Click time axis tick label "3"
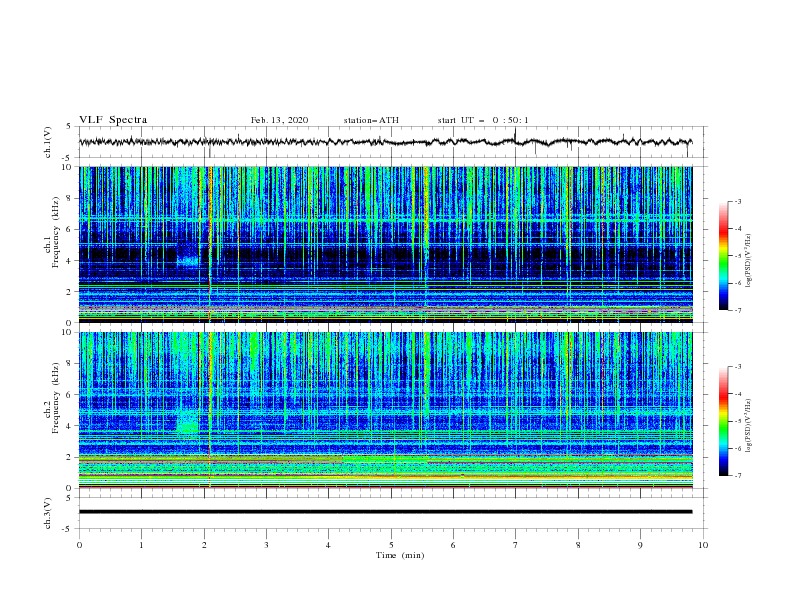This screenshot has height=612, width=792. [x=266, y=545]
